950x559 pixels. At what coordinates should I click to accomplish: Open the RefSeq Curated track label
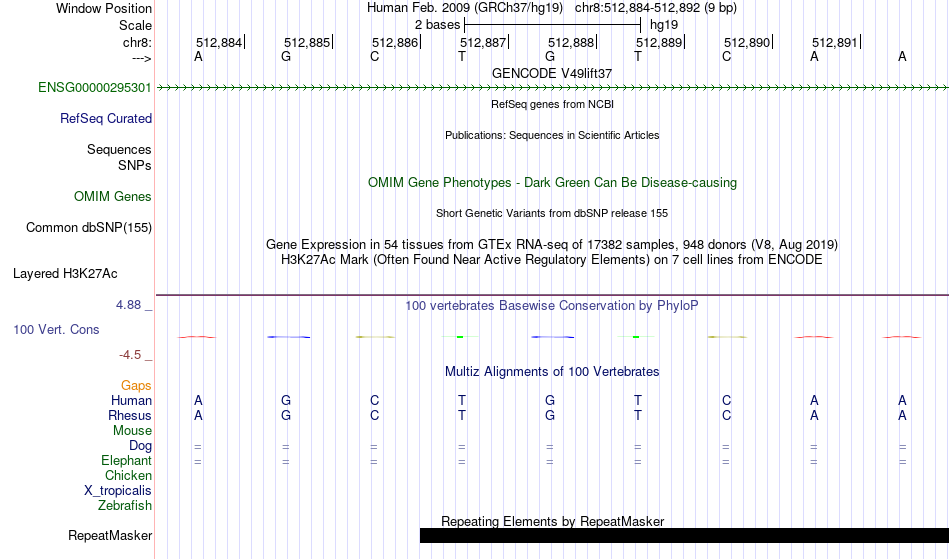pyautogui.click(x=106, y=119)
